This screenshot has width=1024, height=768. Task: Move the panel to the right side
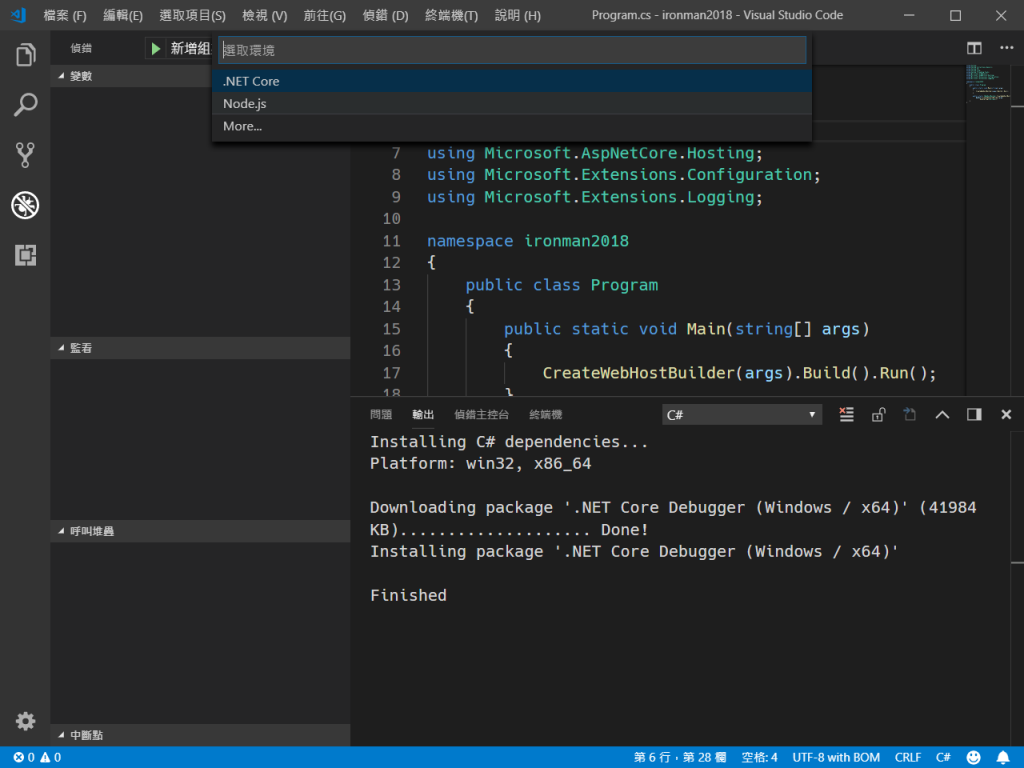(974, 414)
